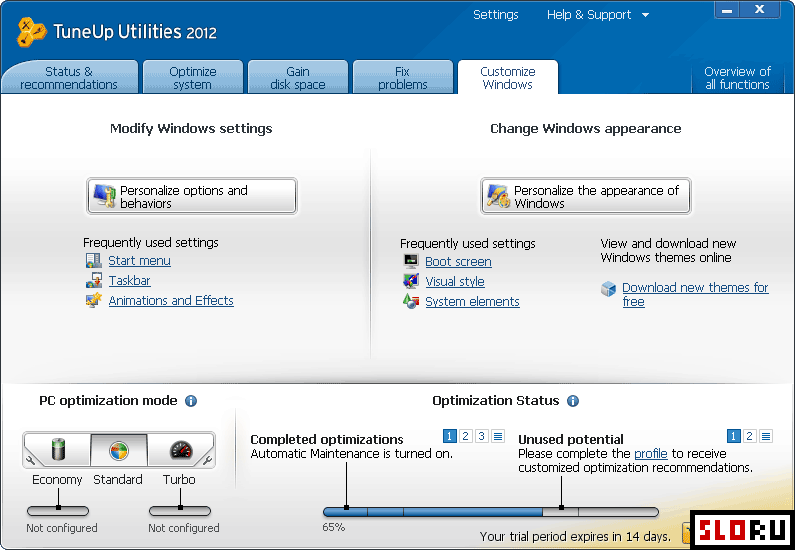This screenshot has width=795, height=550.
Task: Select Standard optimization mode
Action: click(x=119, y=450)
